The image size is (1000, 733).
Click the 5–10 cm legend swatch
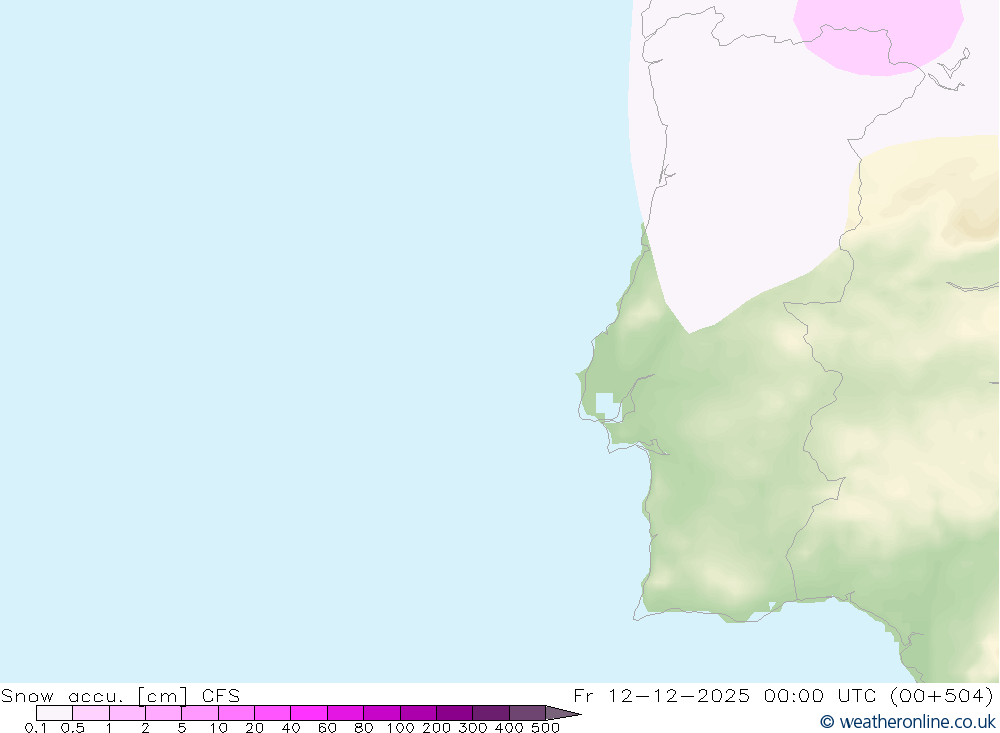200,713
